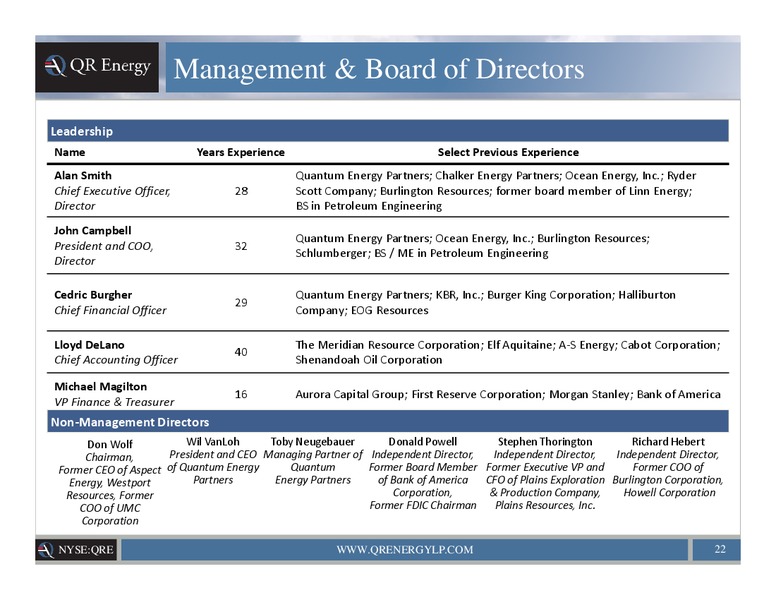Select director name Wil VanLoh
This screenshot has height=600, width=776.
[213, 442]
